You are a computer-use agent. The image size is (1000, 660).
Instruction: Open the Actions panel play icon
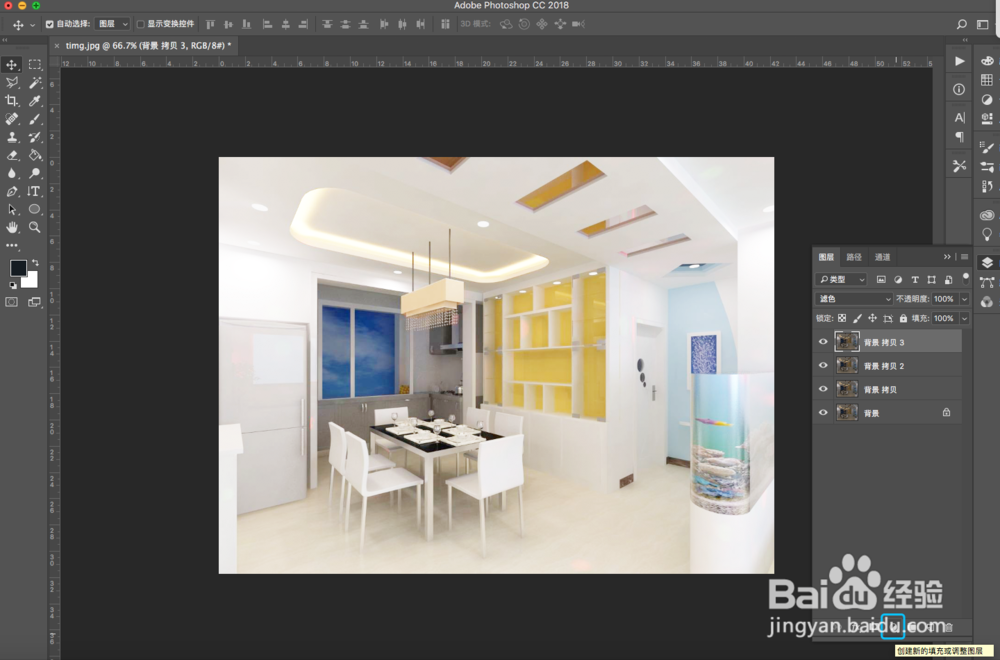click(x=959, y=61)
